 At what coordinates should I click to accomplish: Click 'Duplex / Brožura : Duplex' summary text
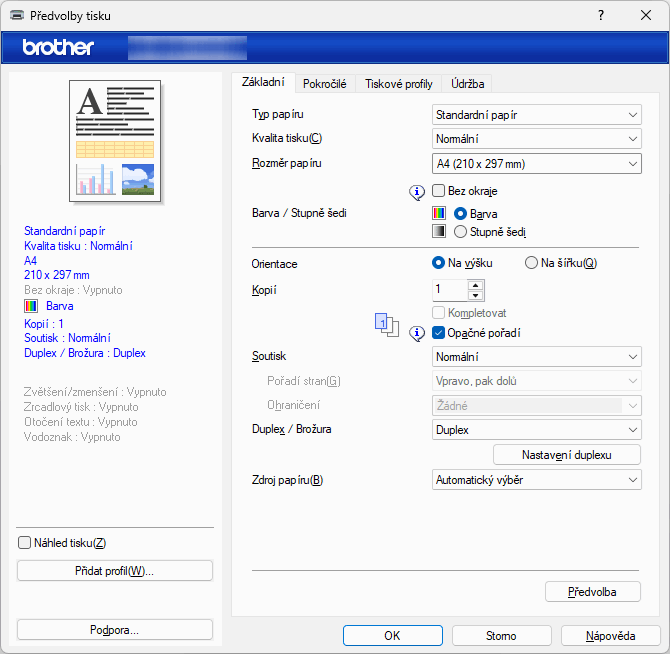click(85, 353)
